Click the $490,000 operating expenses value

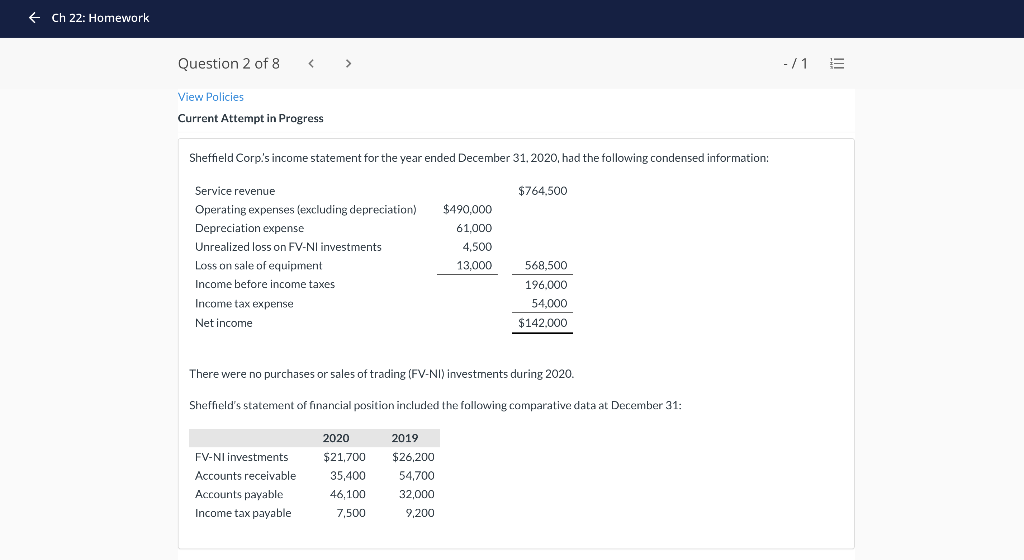(468, 210)
